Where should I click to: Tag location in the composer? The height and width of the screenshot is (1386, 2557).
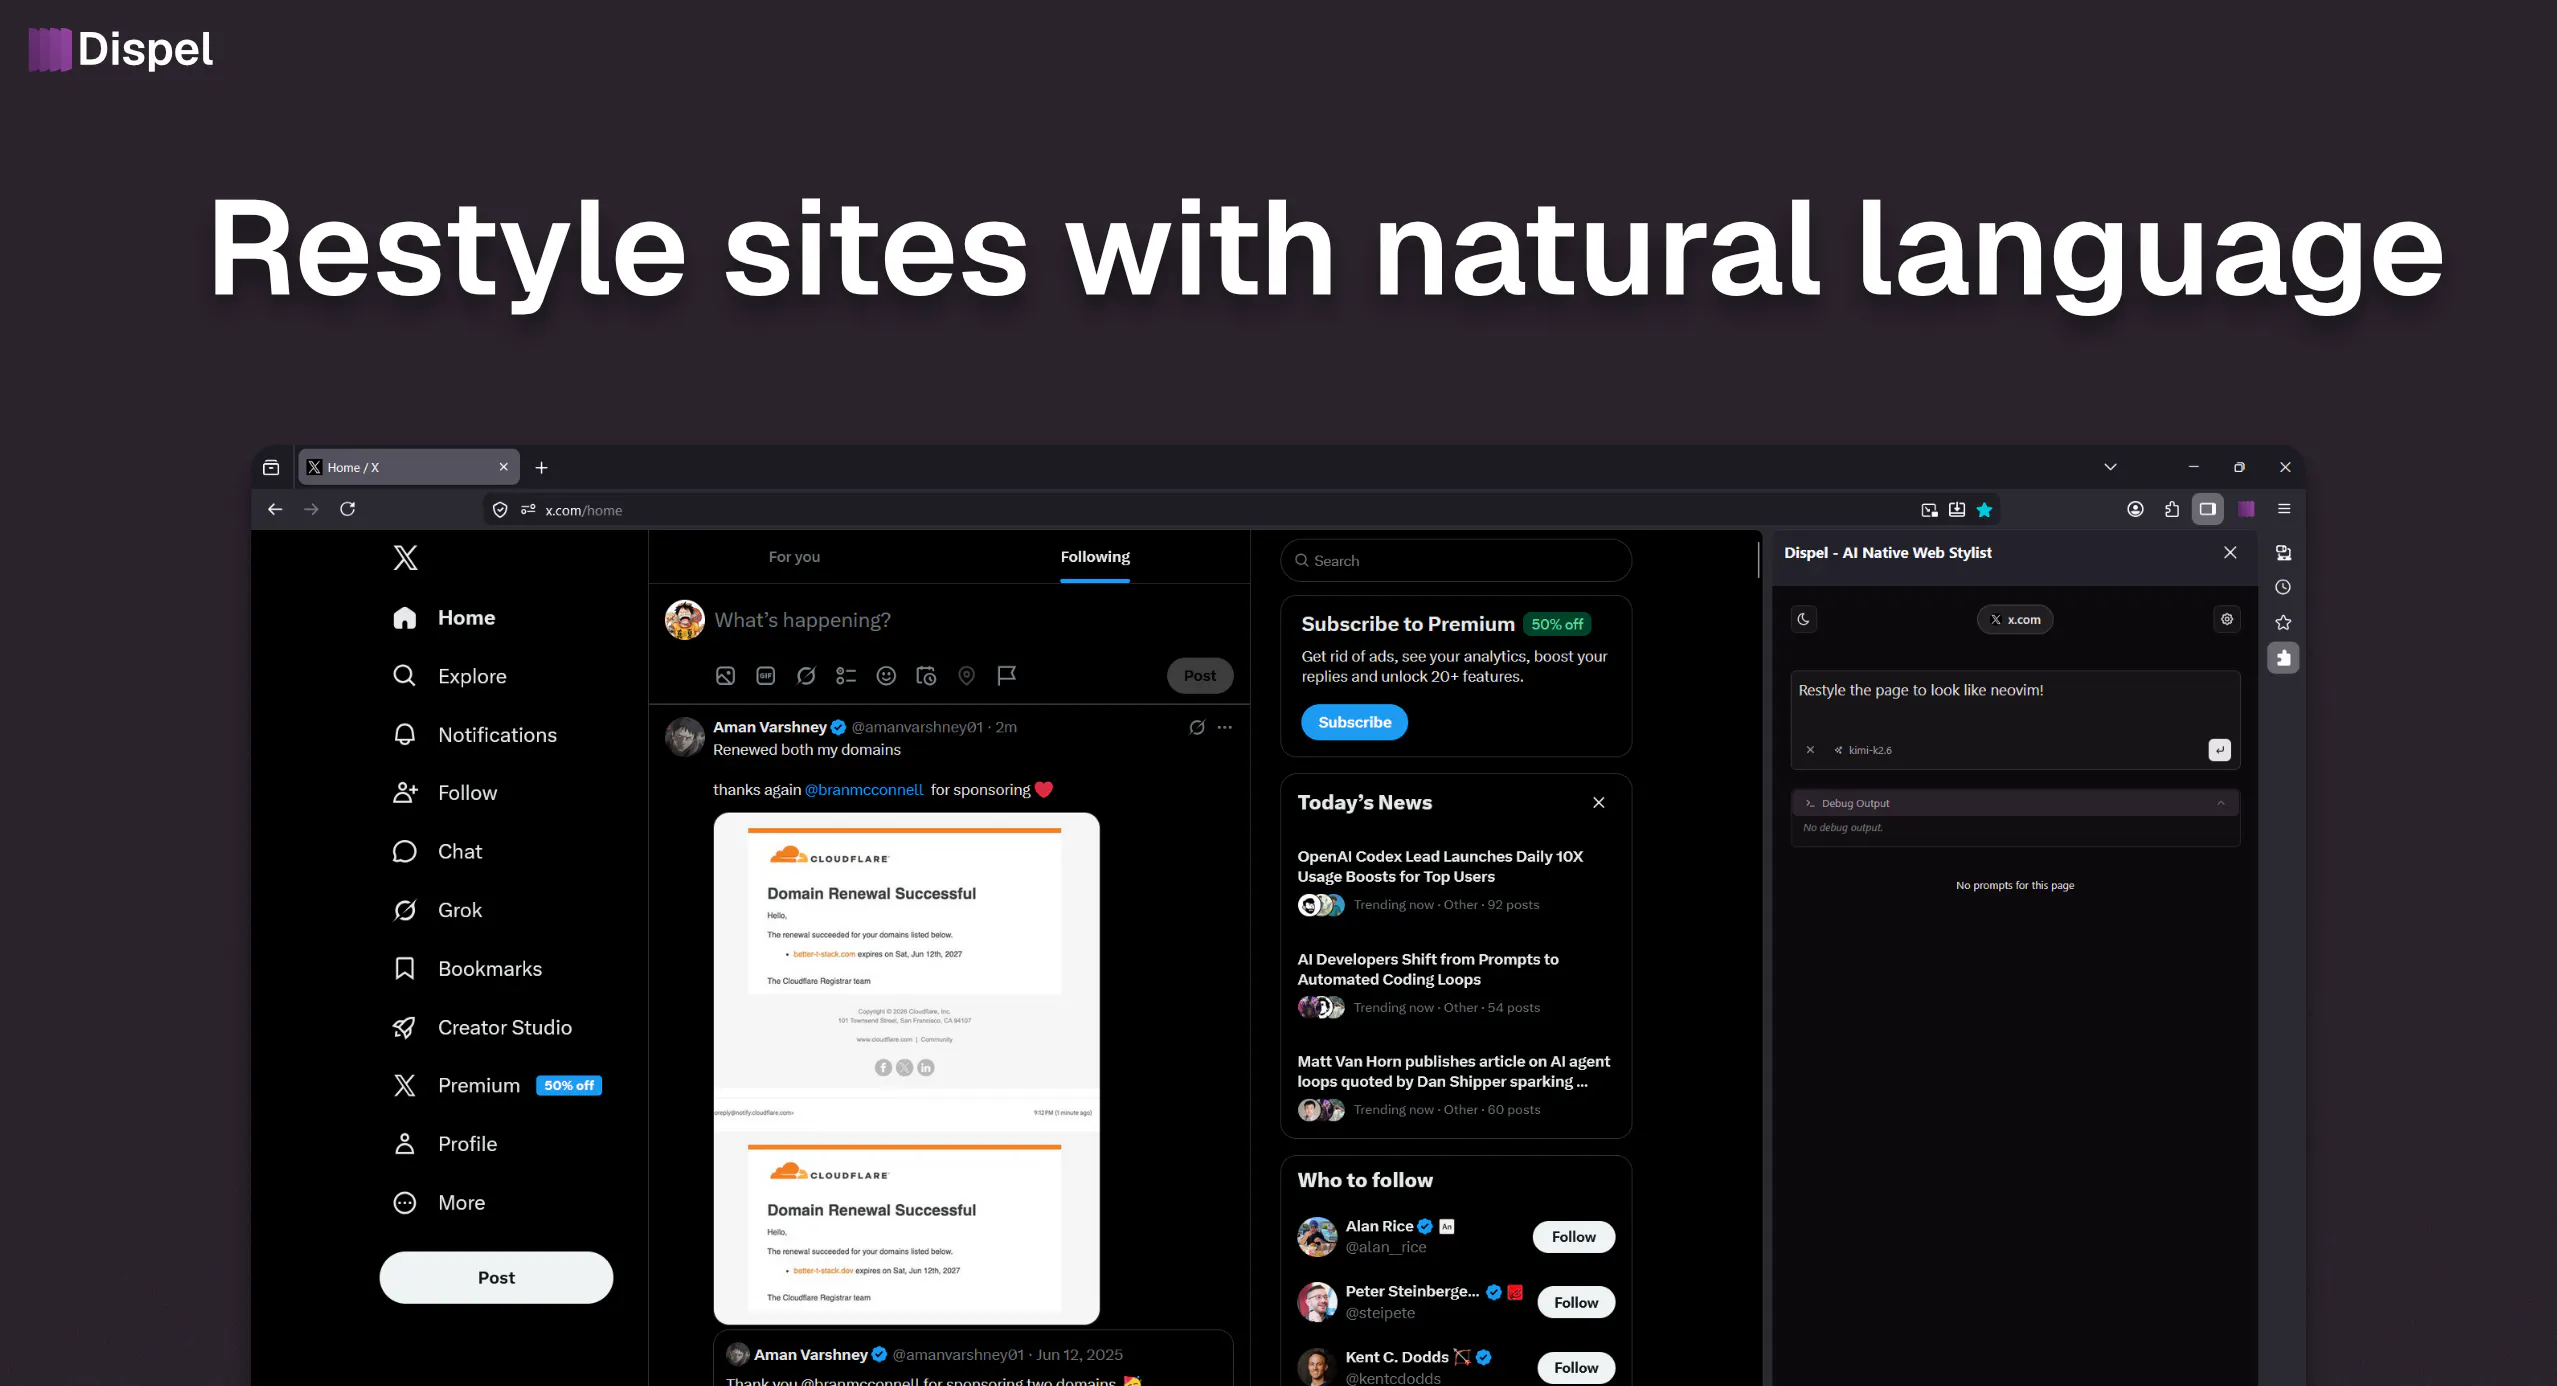tap(966, 676)
